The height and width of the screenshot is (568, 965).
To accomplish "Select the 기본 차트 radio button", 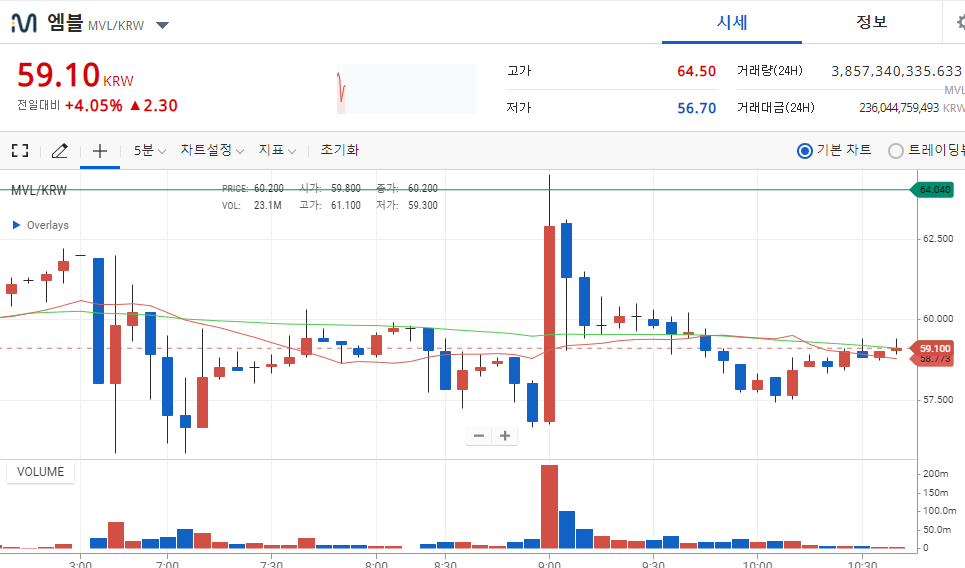I will tap(804, 151).
